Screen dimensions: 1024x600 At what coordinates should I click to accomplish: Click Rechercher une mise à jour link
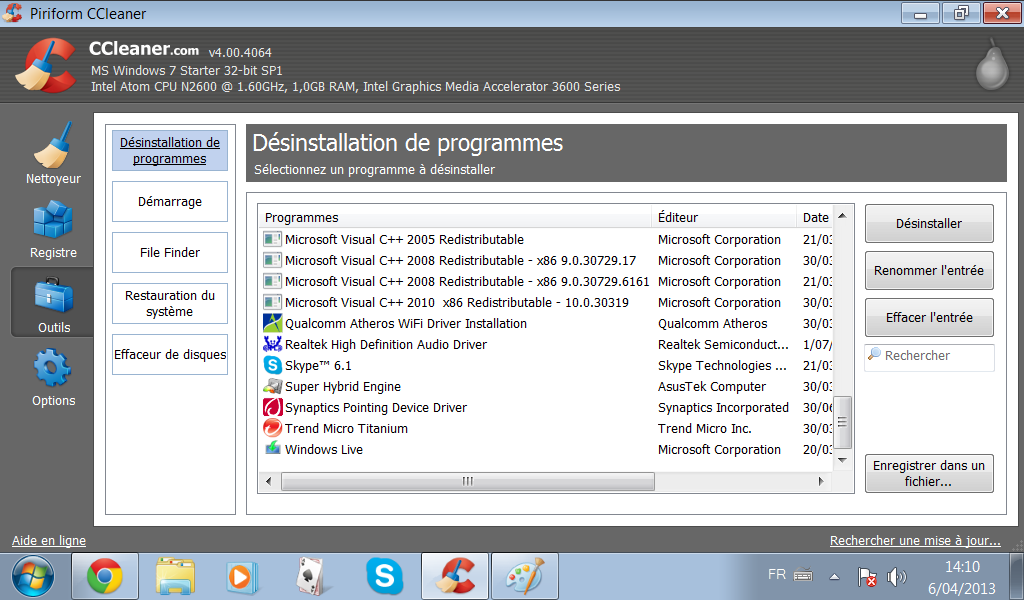coord(915,541)
